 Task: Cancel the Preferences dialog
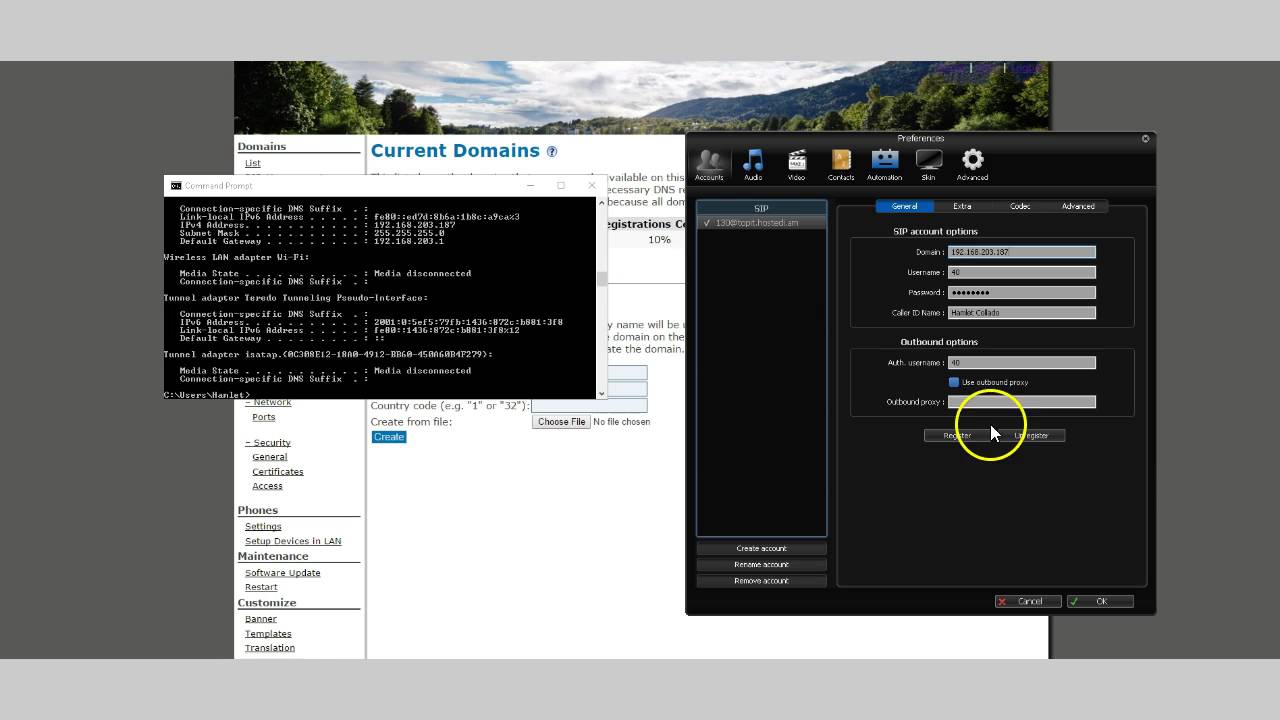tap(1028, 601)
